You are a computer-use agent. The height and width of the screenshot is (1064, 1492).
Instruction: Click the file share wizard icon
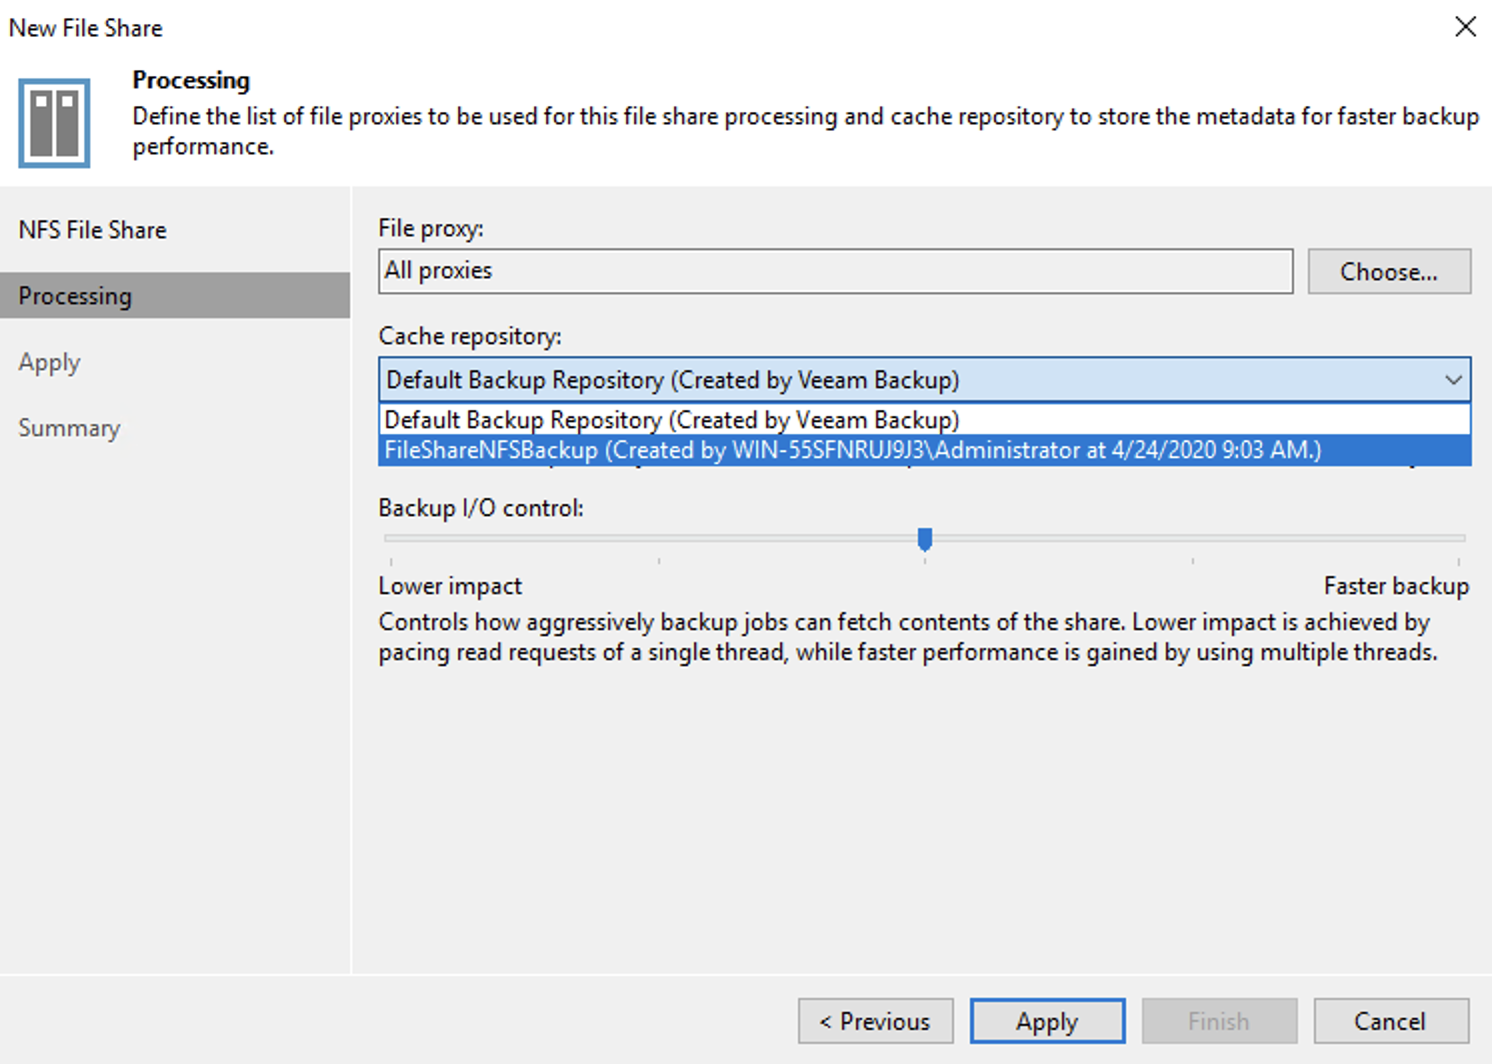pyautogui.click(x=54, y=123)
